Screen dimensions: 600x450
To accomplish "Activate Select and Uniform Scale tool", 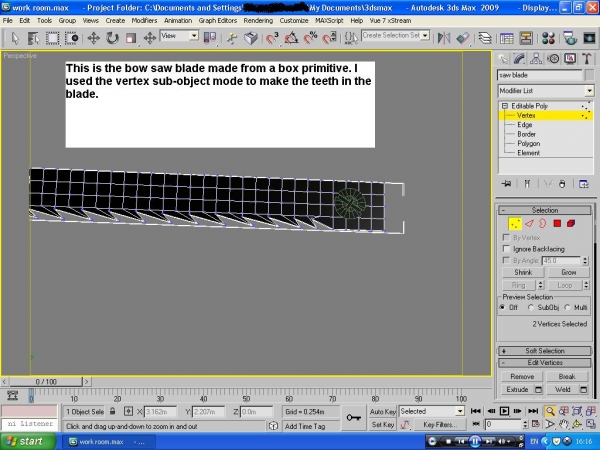I will point(131,38).
